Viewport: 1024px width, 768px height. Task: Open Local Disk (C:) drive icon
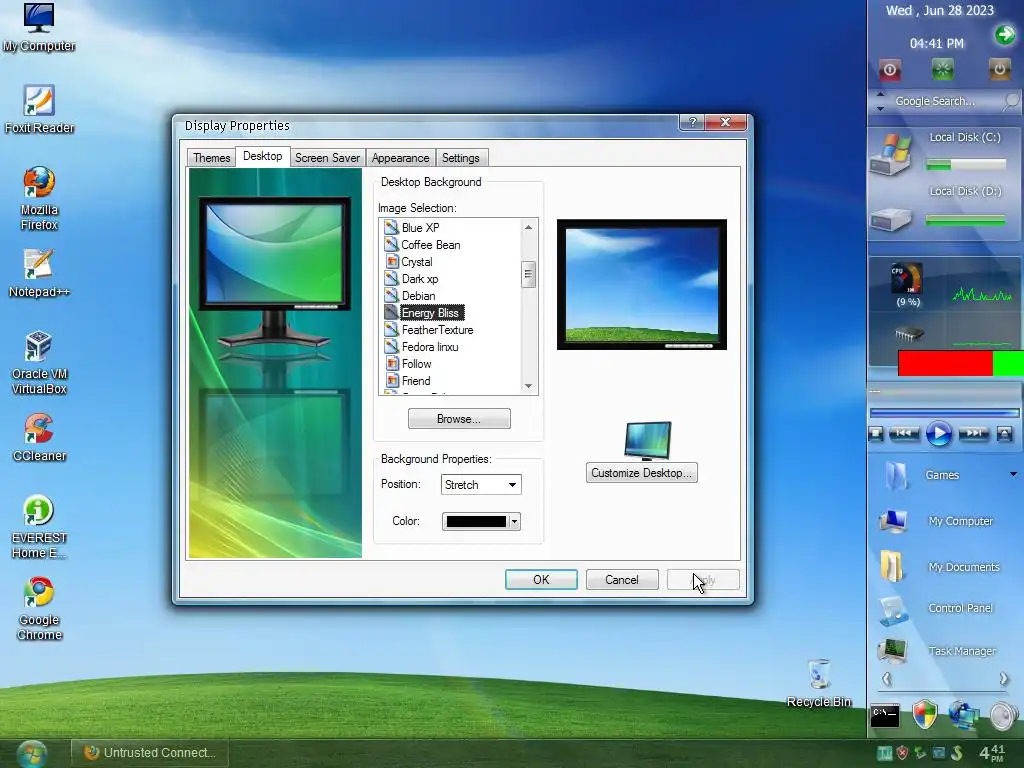coord(891,154)
